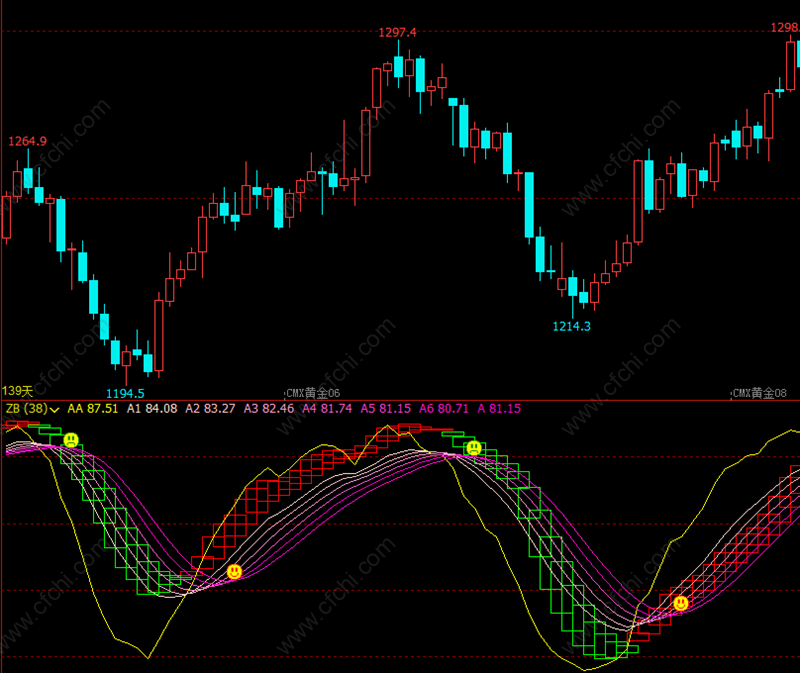800x673 pixels.
Task: Select the AA 87.51 indicator value
Action: tap(92, 409)
